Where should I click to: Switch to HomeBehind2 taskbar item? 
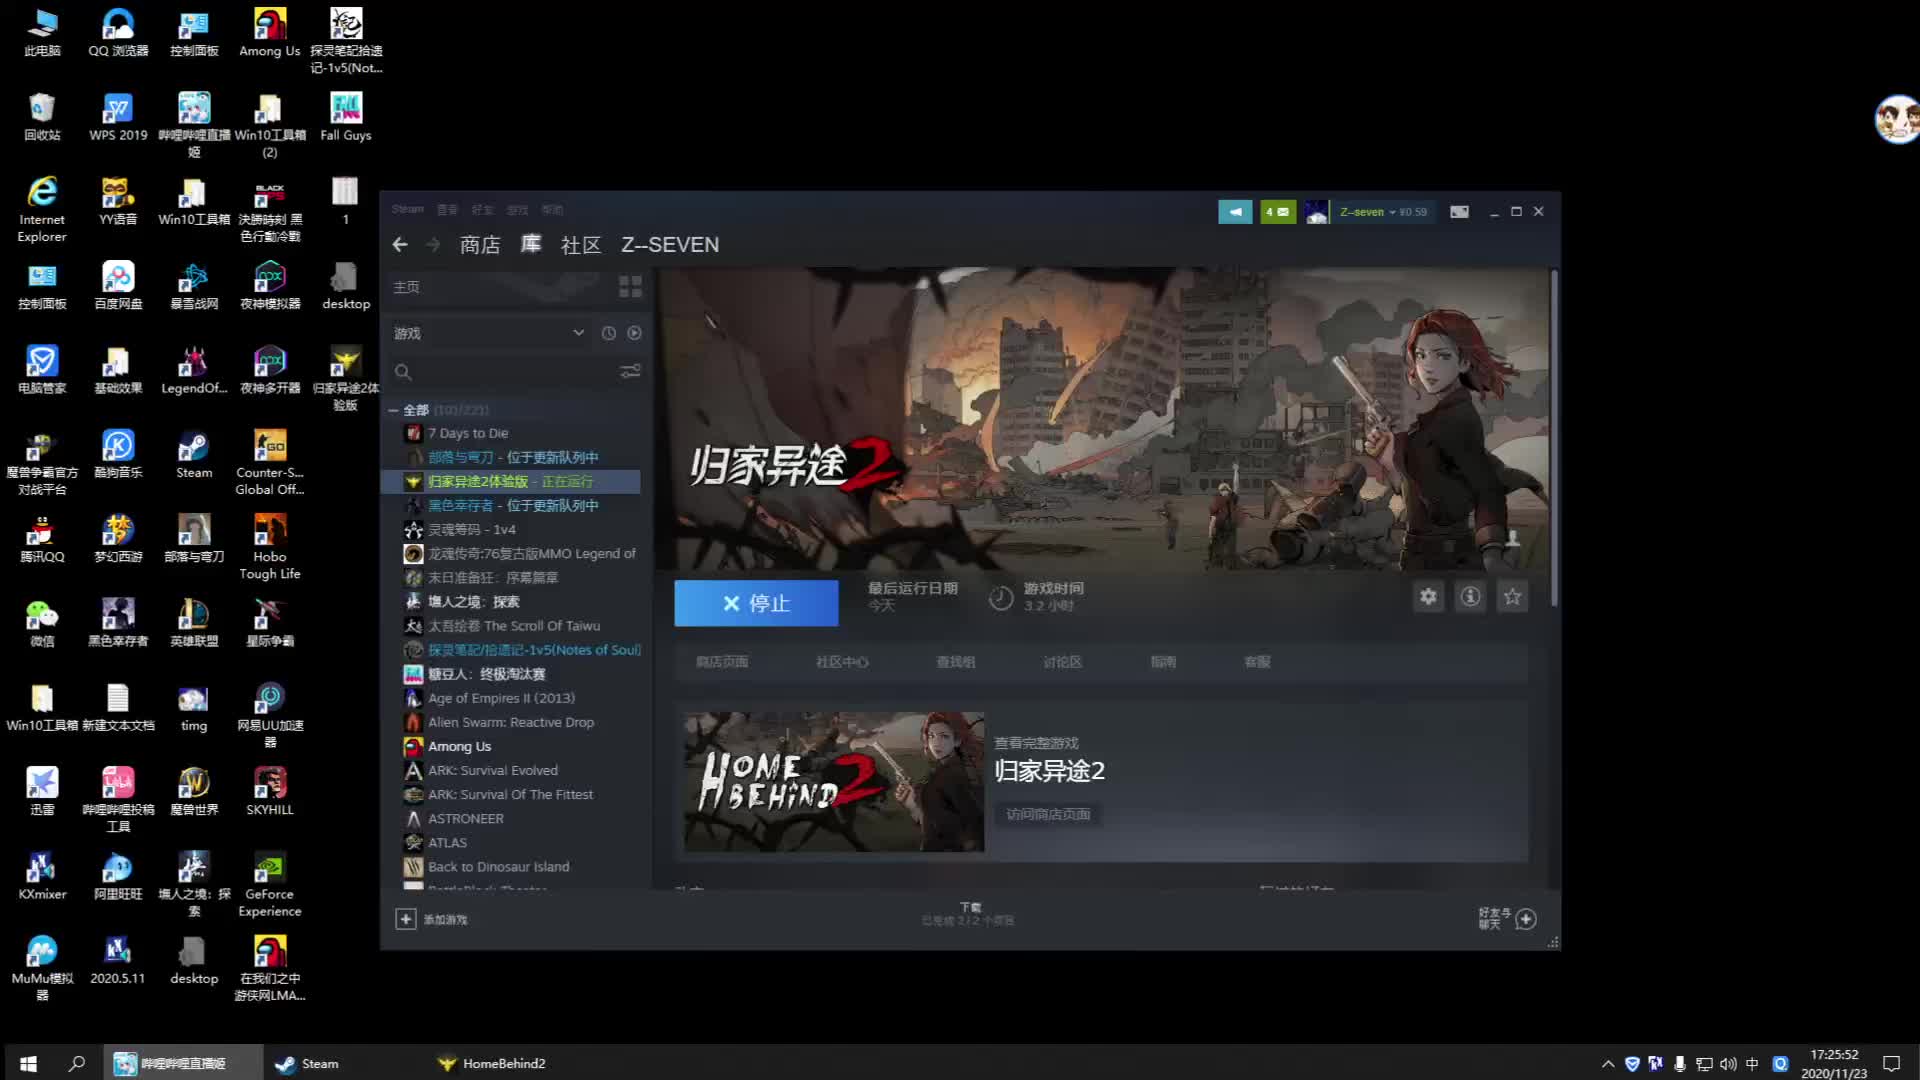492,1063
